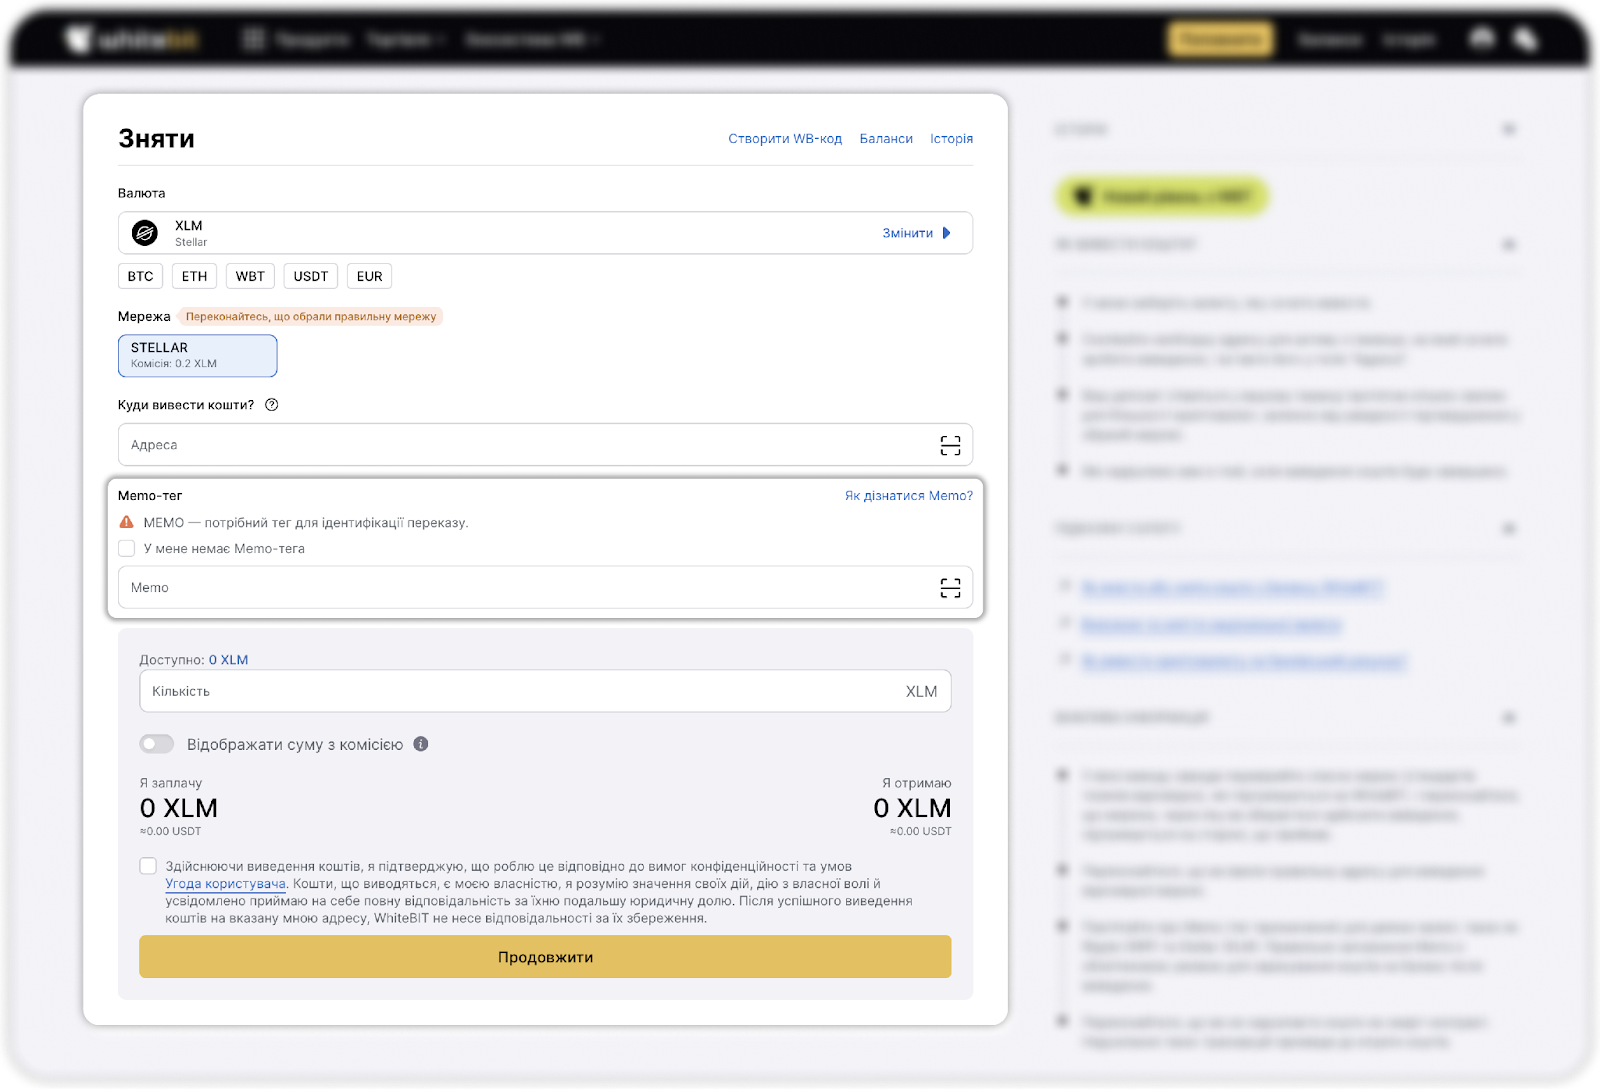Viewport: 1600px width, 1089px height.
Task: Click the help icon beside Куди вивести кошти
Action: 271,405
